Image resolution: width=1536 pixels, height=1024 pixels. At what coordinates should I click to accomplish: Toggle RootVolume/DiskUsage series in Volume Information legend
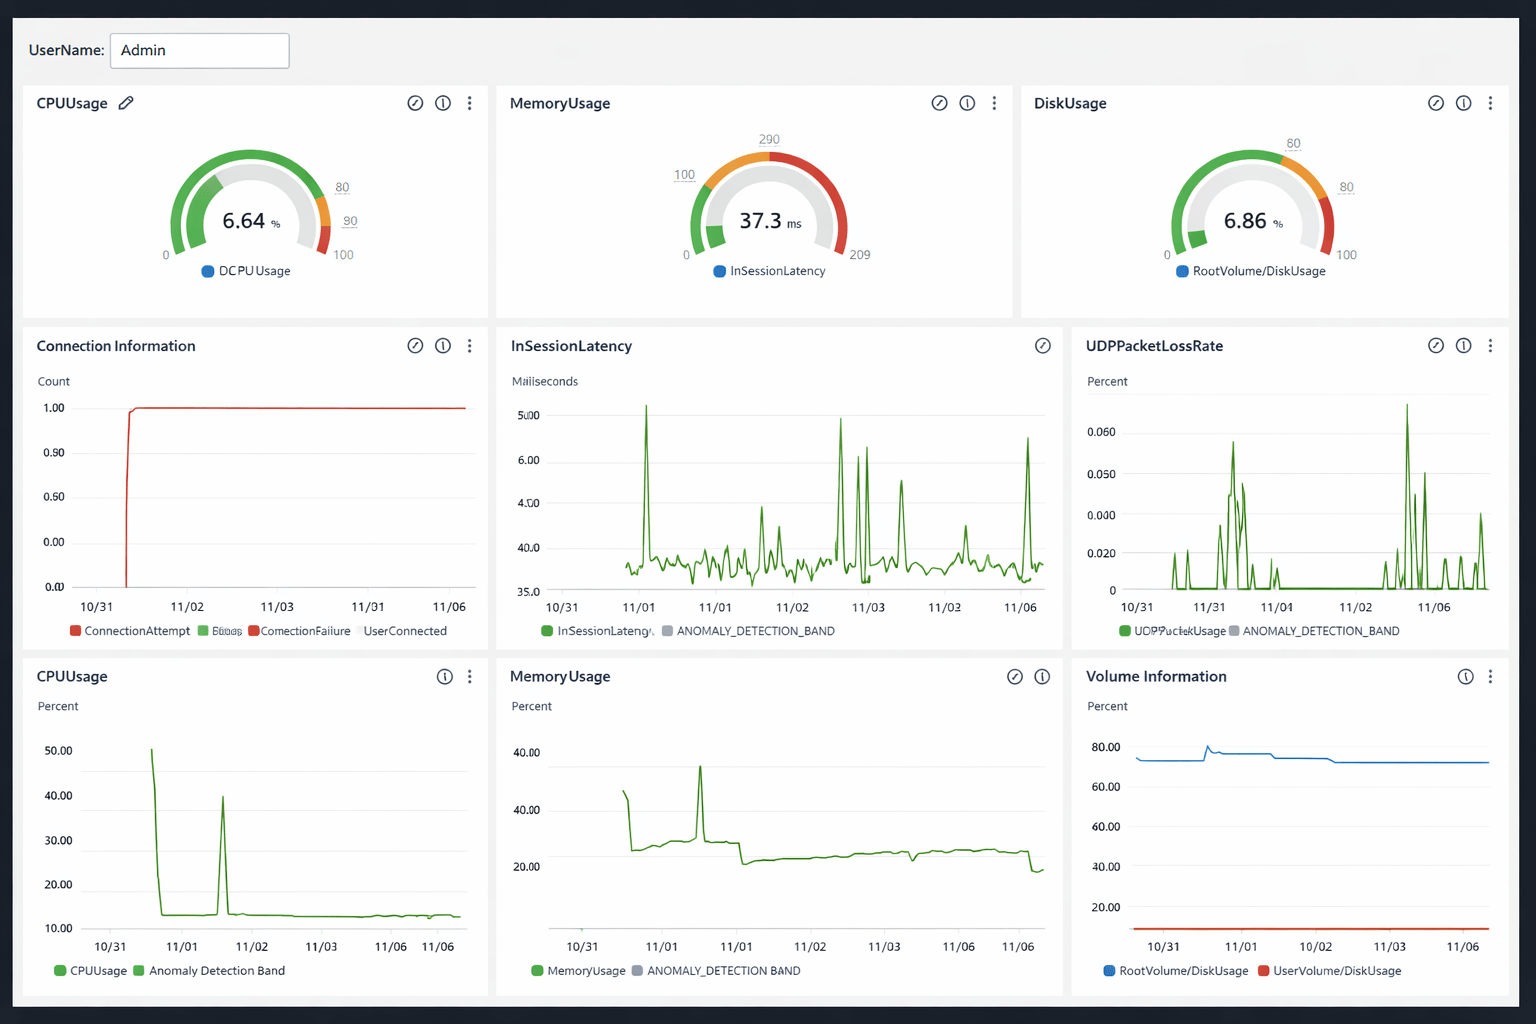[x=1176, y=971]
